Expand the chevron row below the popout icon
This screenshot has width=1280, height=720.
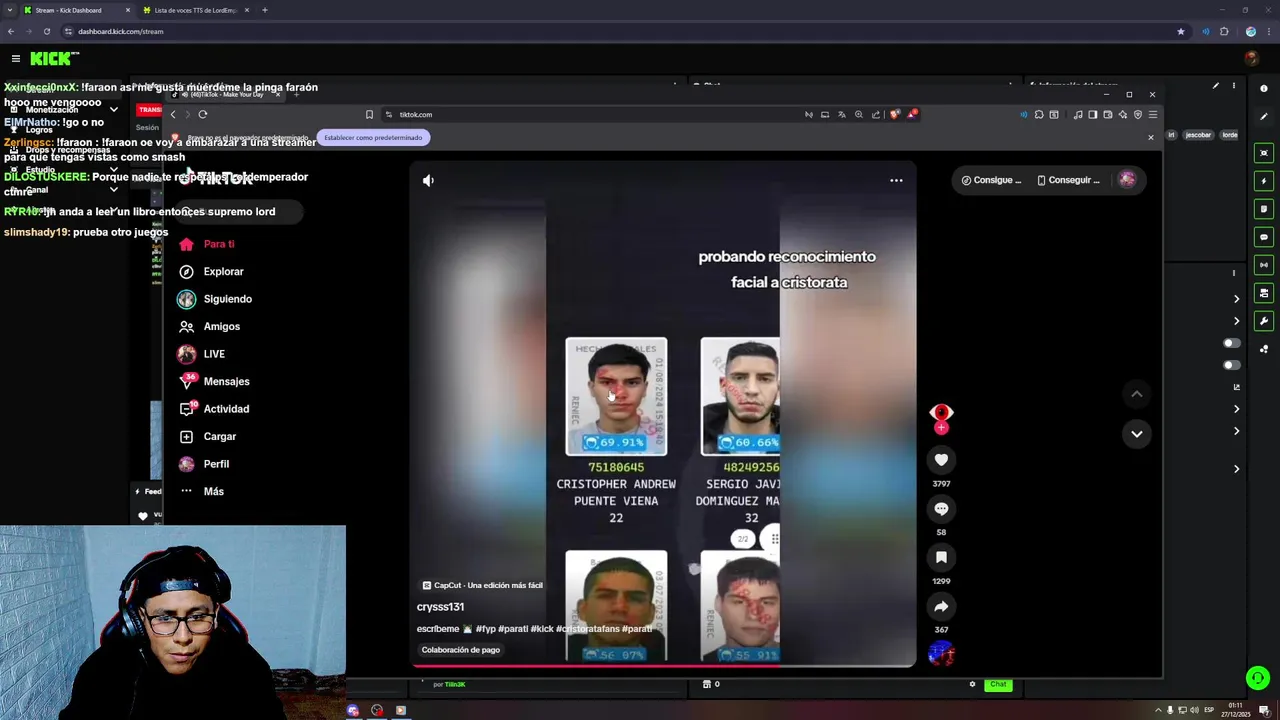[1236, 409]
